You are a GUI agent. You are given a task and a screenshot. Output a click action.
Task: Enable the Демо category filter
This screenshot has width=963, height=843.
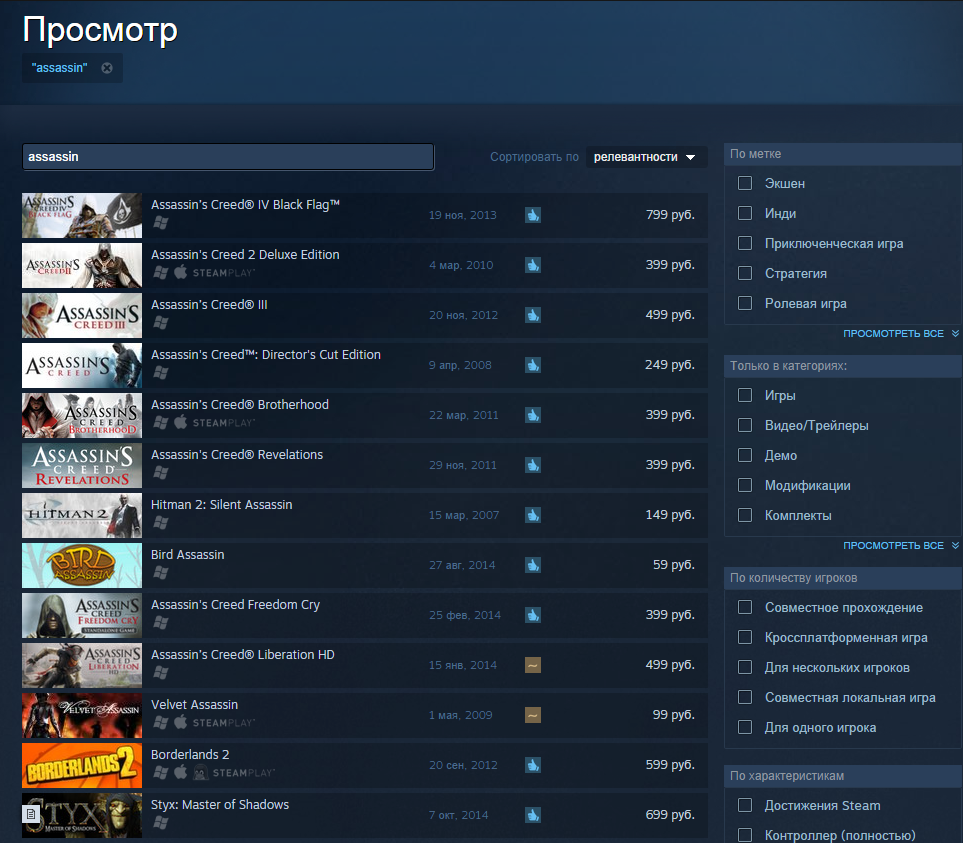[x=745, y=455]
